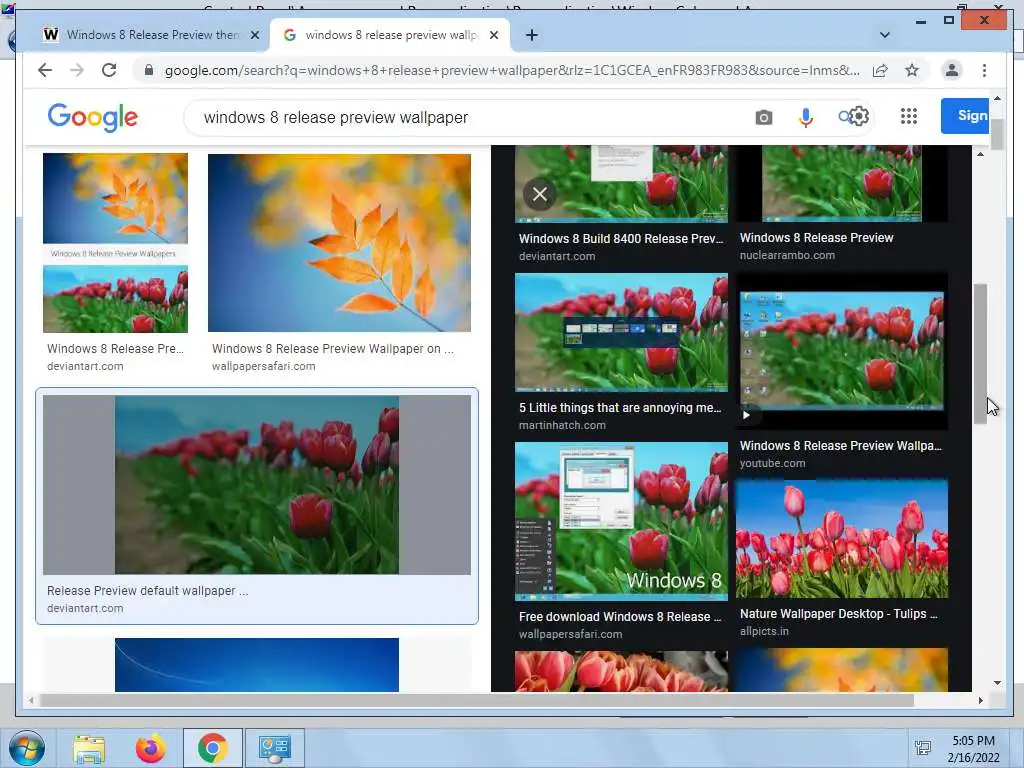1024x768 pixels.
Task: Click the network tray icon
Action: click(x=923, y=748)
